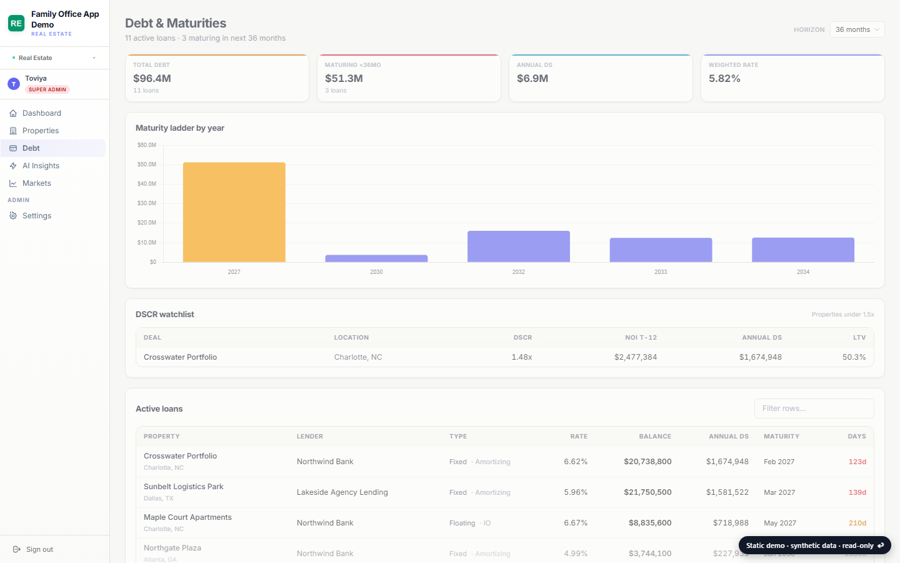
Task: Click the 6.67% rate for Maple Court
Action: tap(575, 523)
